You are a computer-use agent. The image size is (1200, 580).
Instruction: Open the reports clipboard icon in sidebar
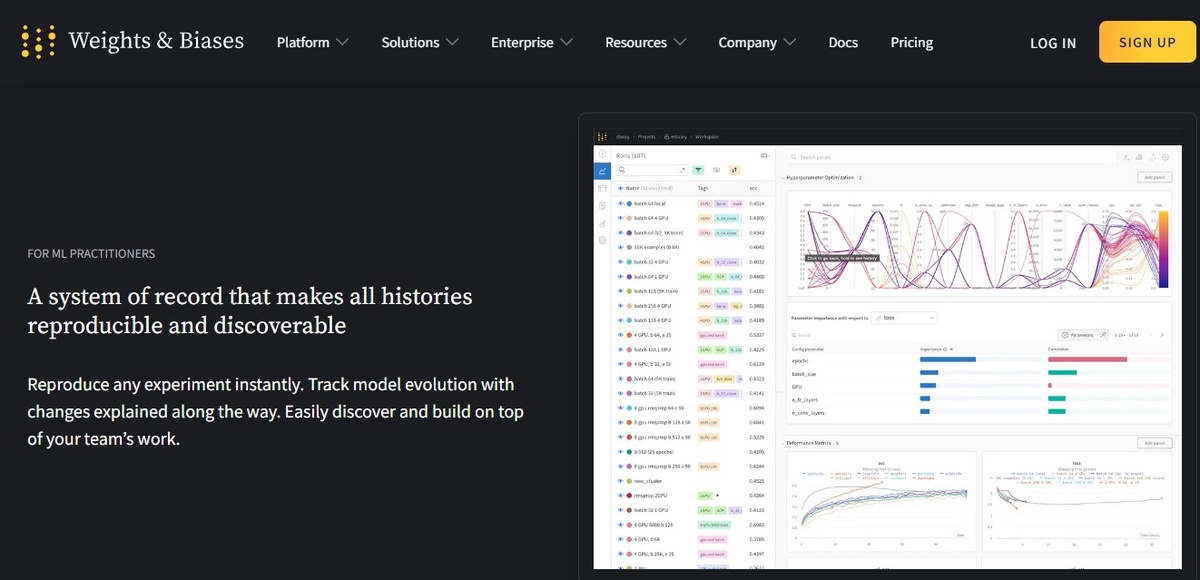602,205
